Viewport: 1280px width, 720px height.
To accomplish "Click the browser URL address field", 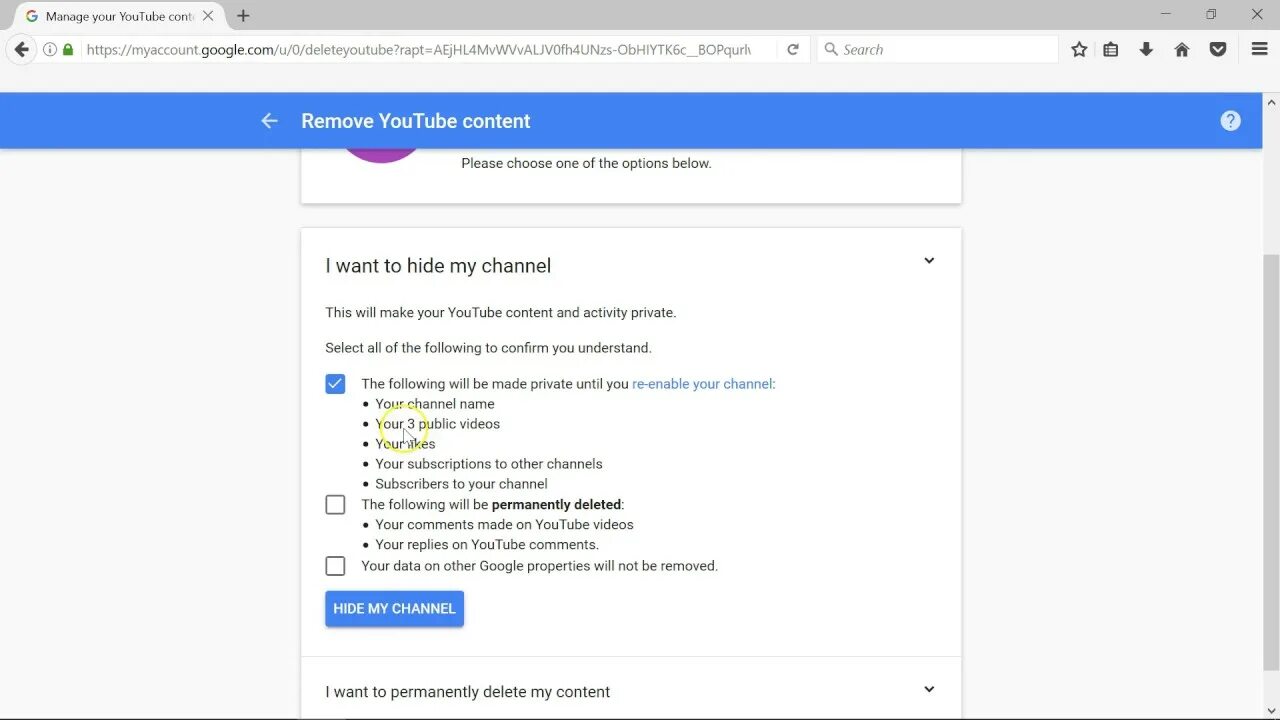I will pos(418,49).
